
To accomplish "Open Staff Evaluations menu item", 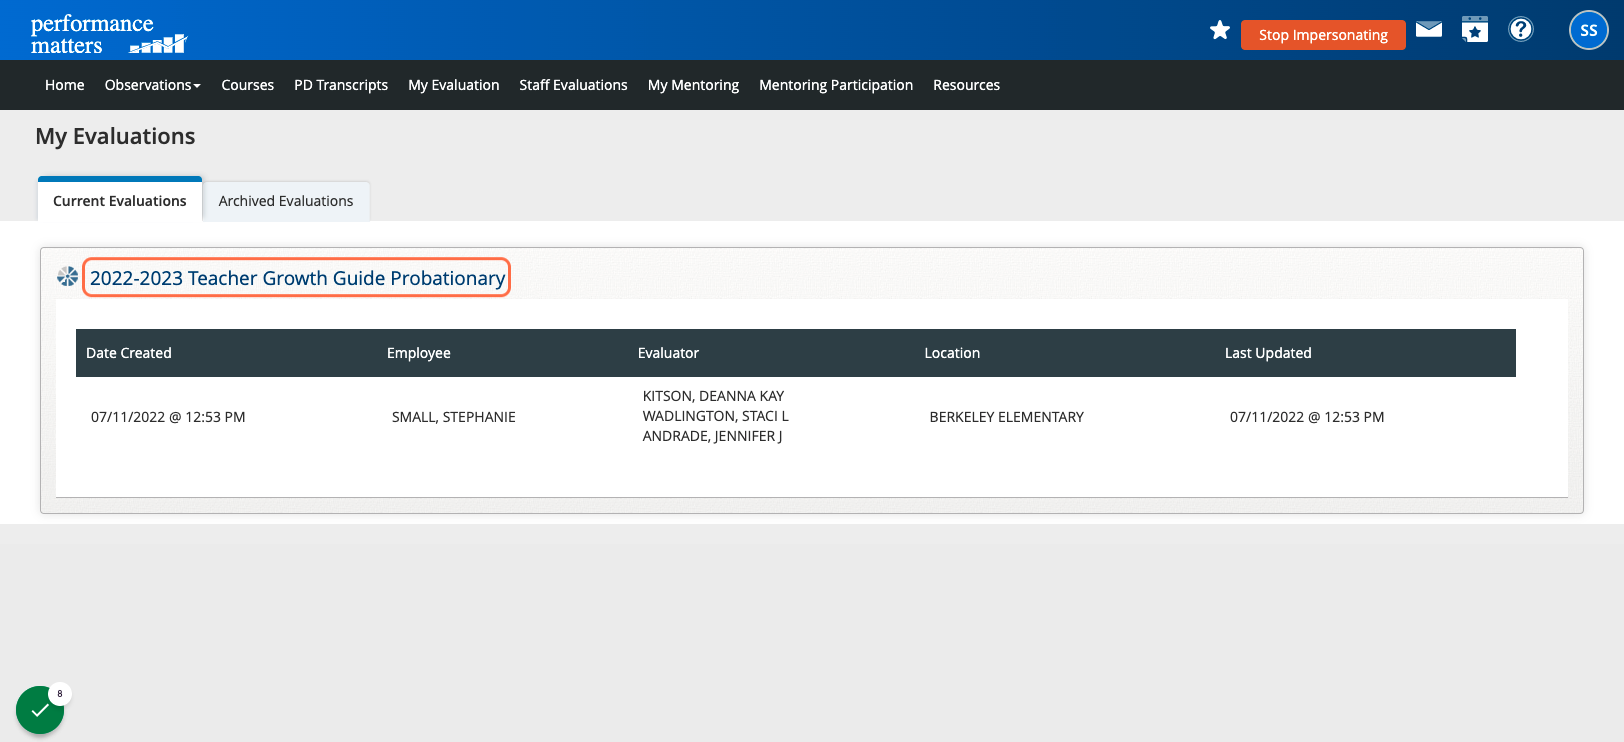I will coord(574,85).
